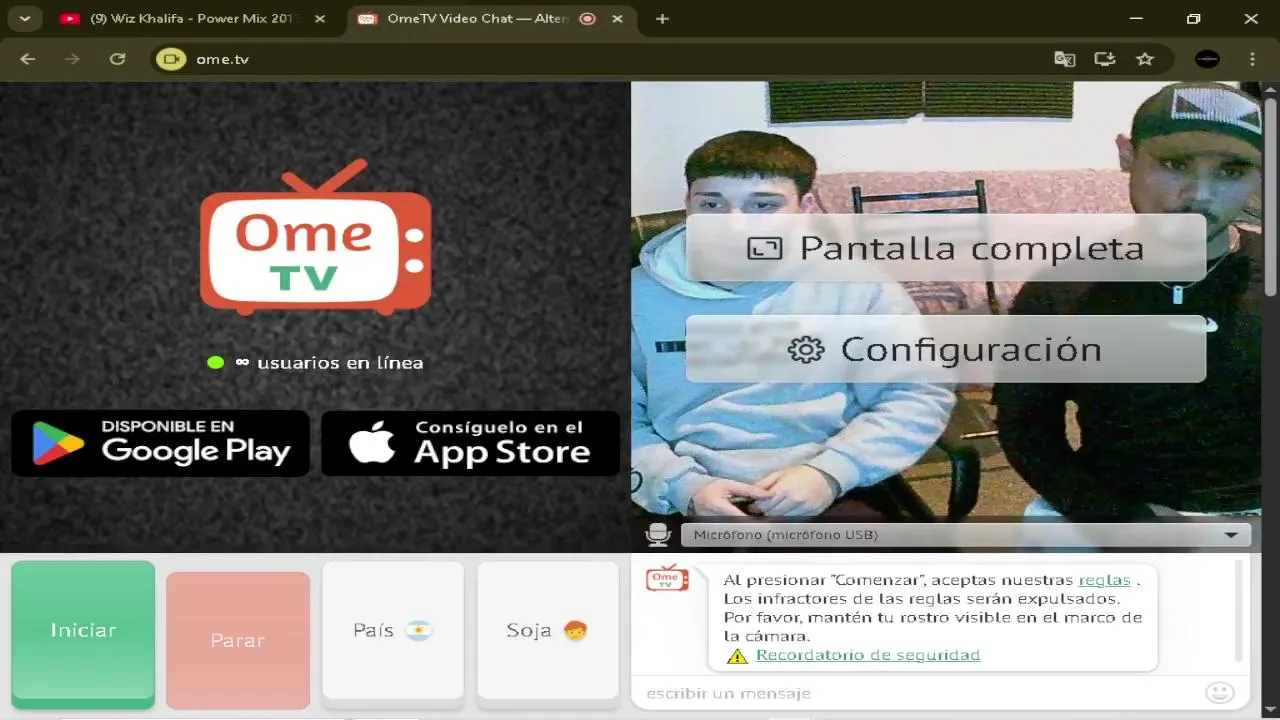Image resolution: width=1280 pixels, height=720 pixels.
Task: Open the Configuración settings button
Action: coord(946,349)
